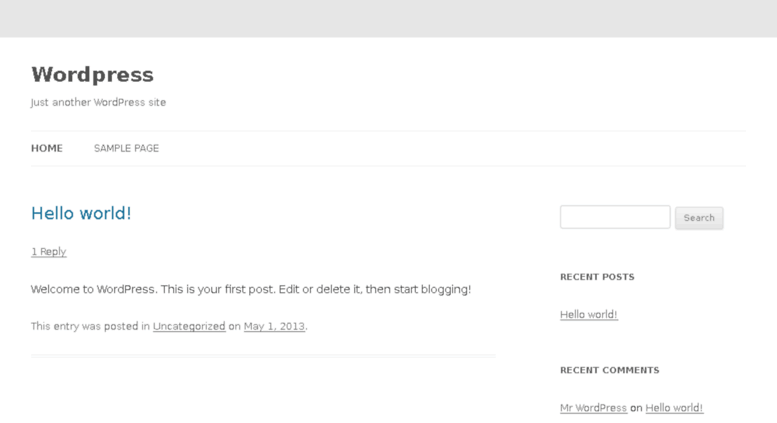777x423 pixels.
Task: Click the RECENT COMMENTS widget heading
Action: point(610,370)
